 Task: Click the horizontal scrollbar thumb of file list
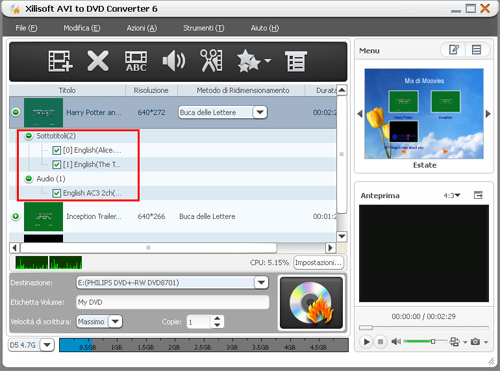pos(149,248)
